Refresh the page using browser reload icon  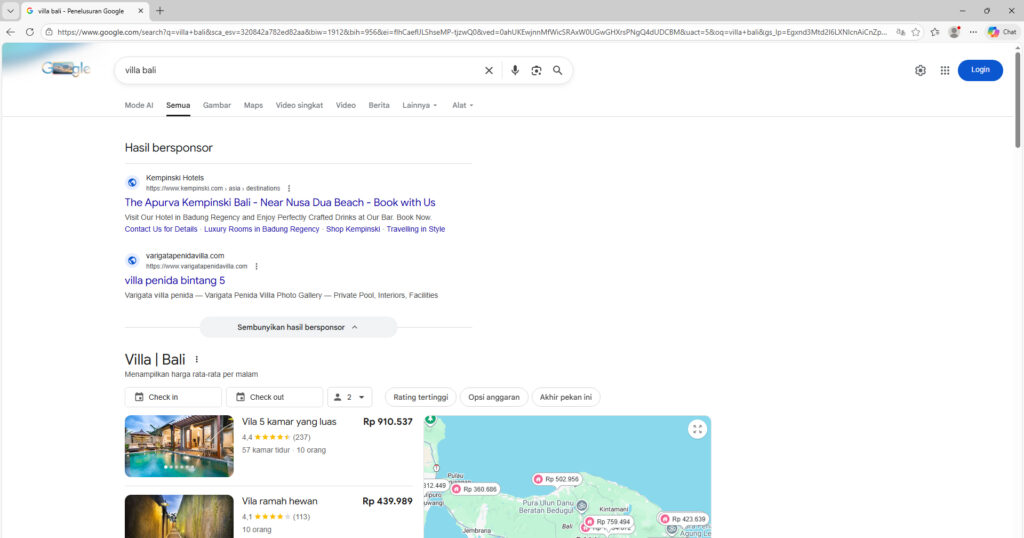tap(29, 32)
